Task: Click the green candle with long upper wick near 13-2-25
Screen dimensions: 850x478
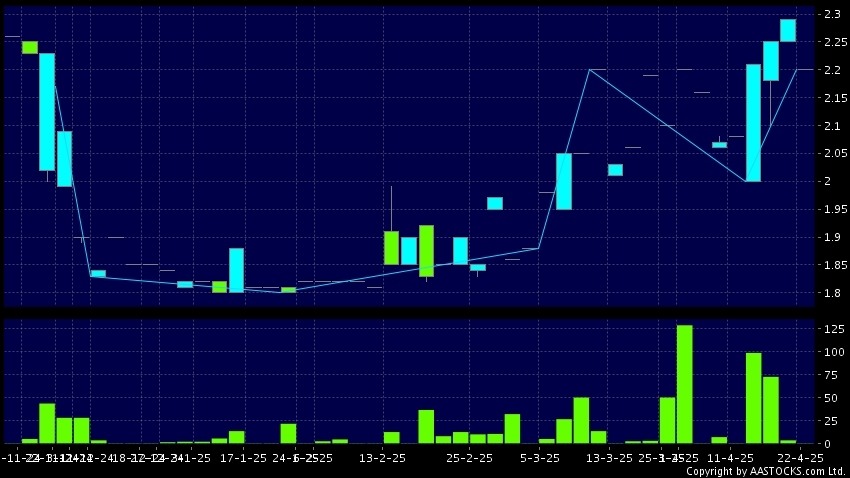Action: pyautogui.click(x=391, y=248)
